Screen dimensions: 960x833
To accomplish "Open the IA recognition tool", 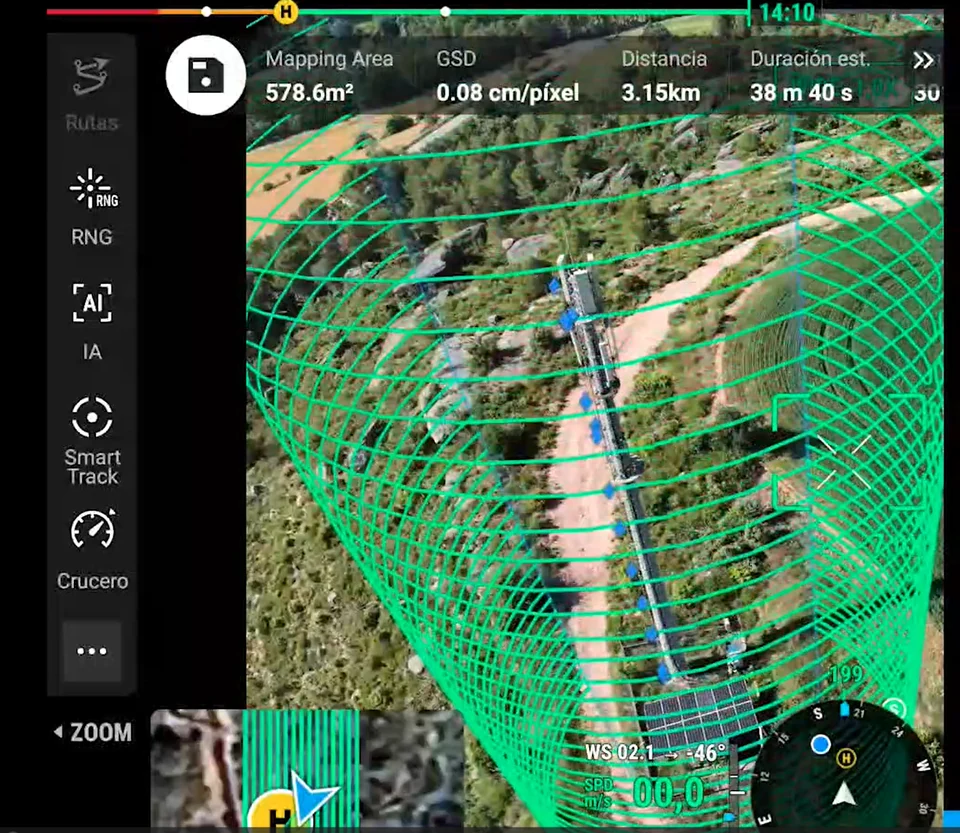I will pos(92,321).
